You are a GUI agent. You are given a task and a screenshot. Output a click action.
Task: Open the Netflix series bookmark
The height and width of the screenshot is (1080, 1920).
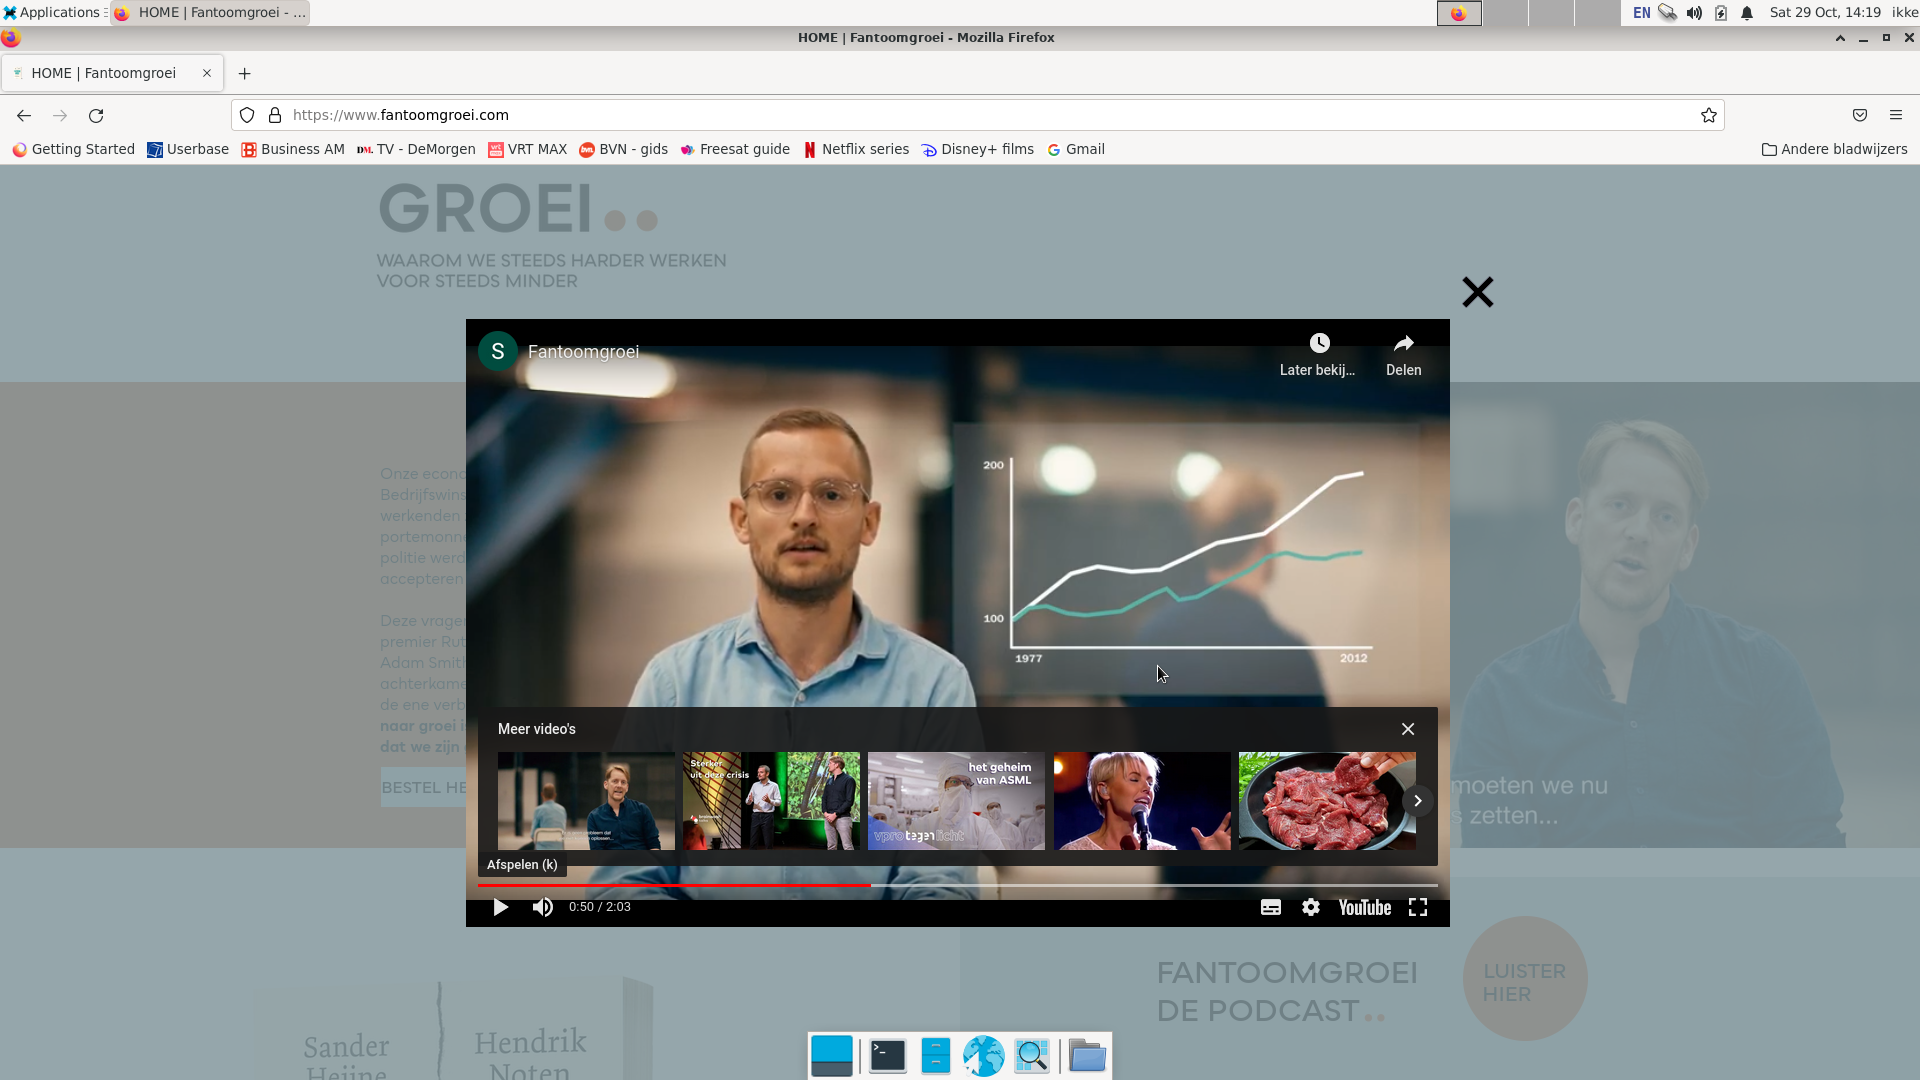click(856, 149)
